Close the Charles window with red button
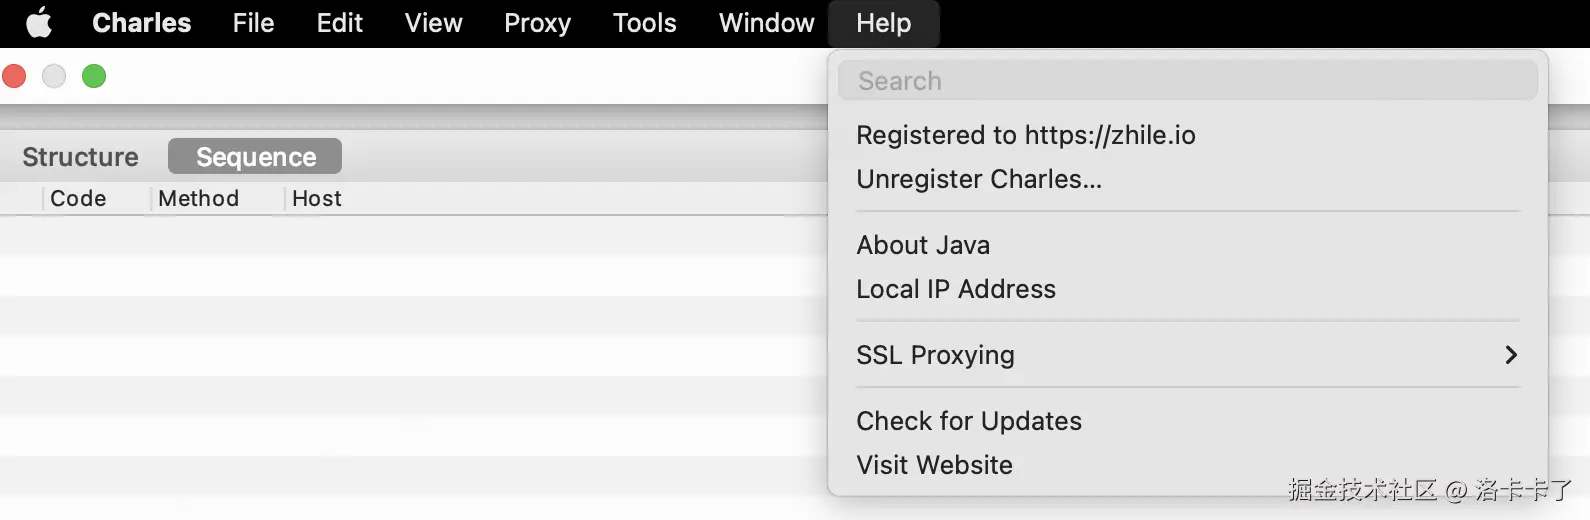 (14, 76)
